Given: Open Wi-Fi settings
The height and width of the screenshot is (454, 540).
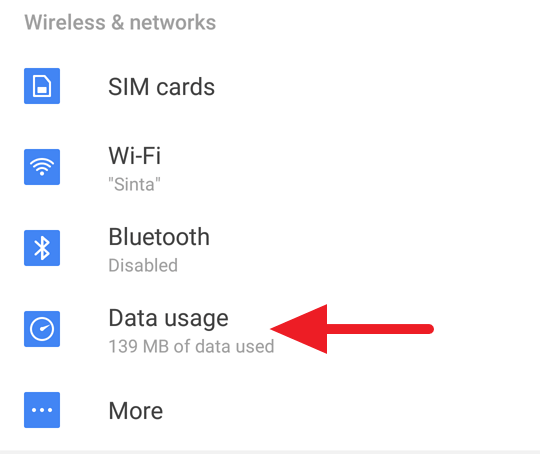Looking at the screenshot, I should [270, 167].
